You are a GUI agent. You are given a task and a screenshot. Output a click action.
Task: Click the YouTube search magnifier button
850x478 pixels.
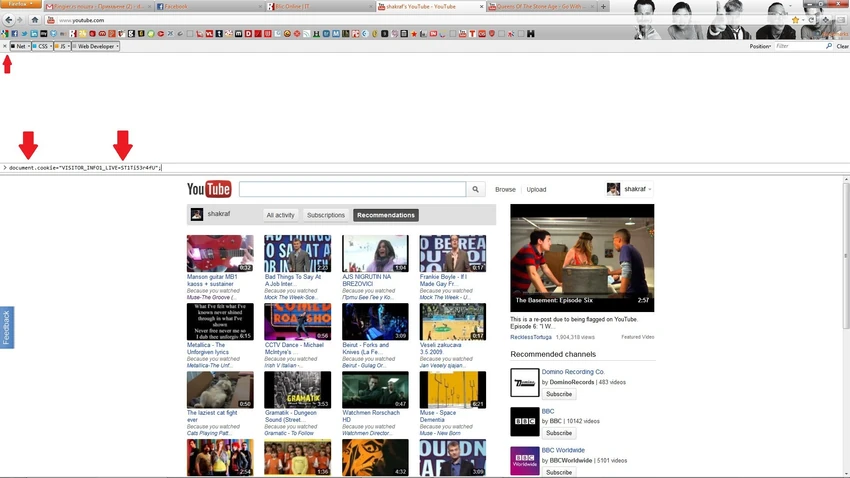pos(475,189)
